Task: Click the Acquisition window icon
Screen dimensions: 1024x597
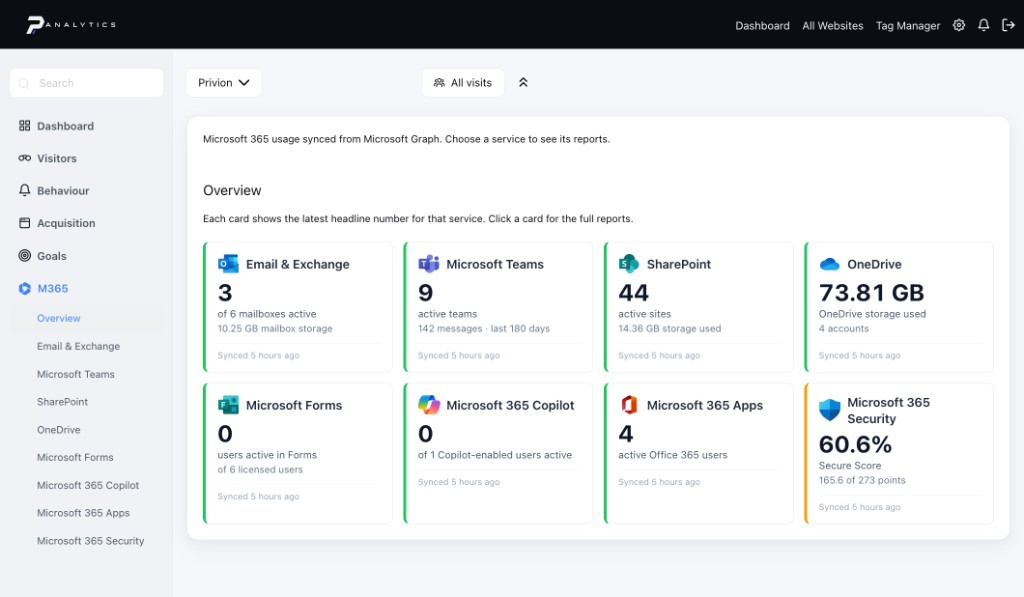Action: pyautogui.click(x=25, y=223)
